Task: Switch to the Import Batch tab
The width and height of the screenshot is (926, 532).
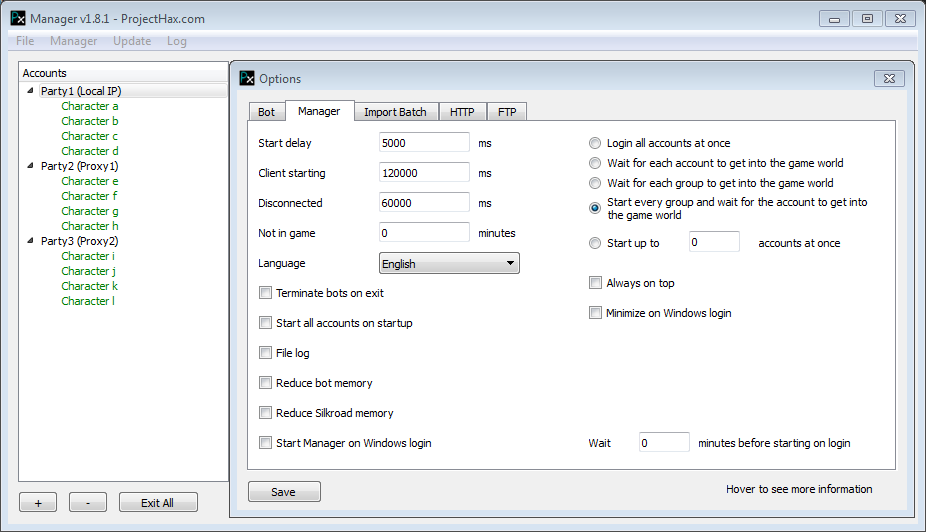Action: point(395,112)
